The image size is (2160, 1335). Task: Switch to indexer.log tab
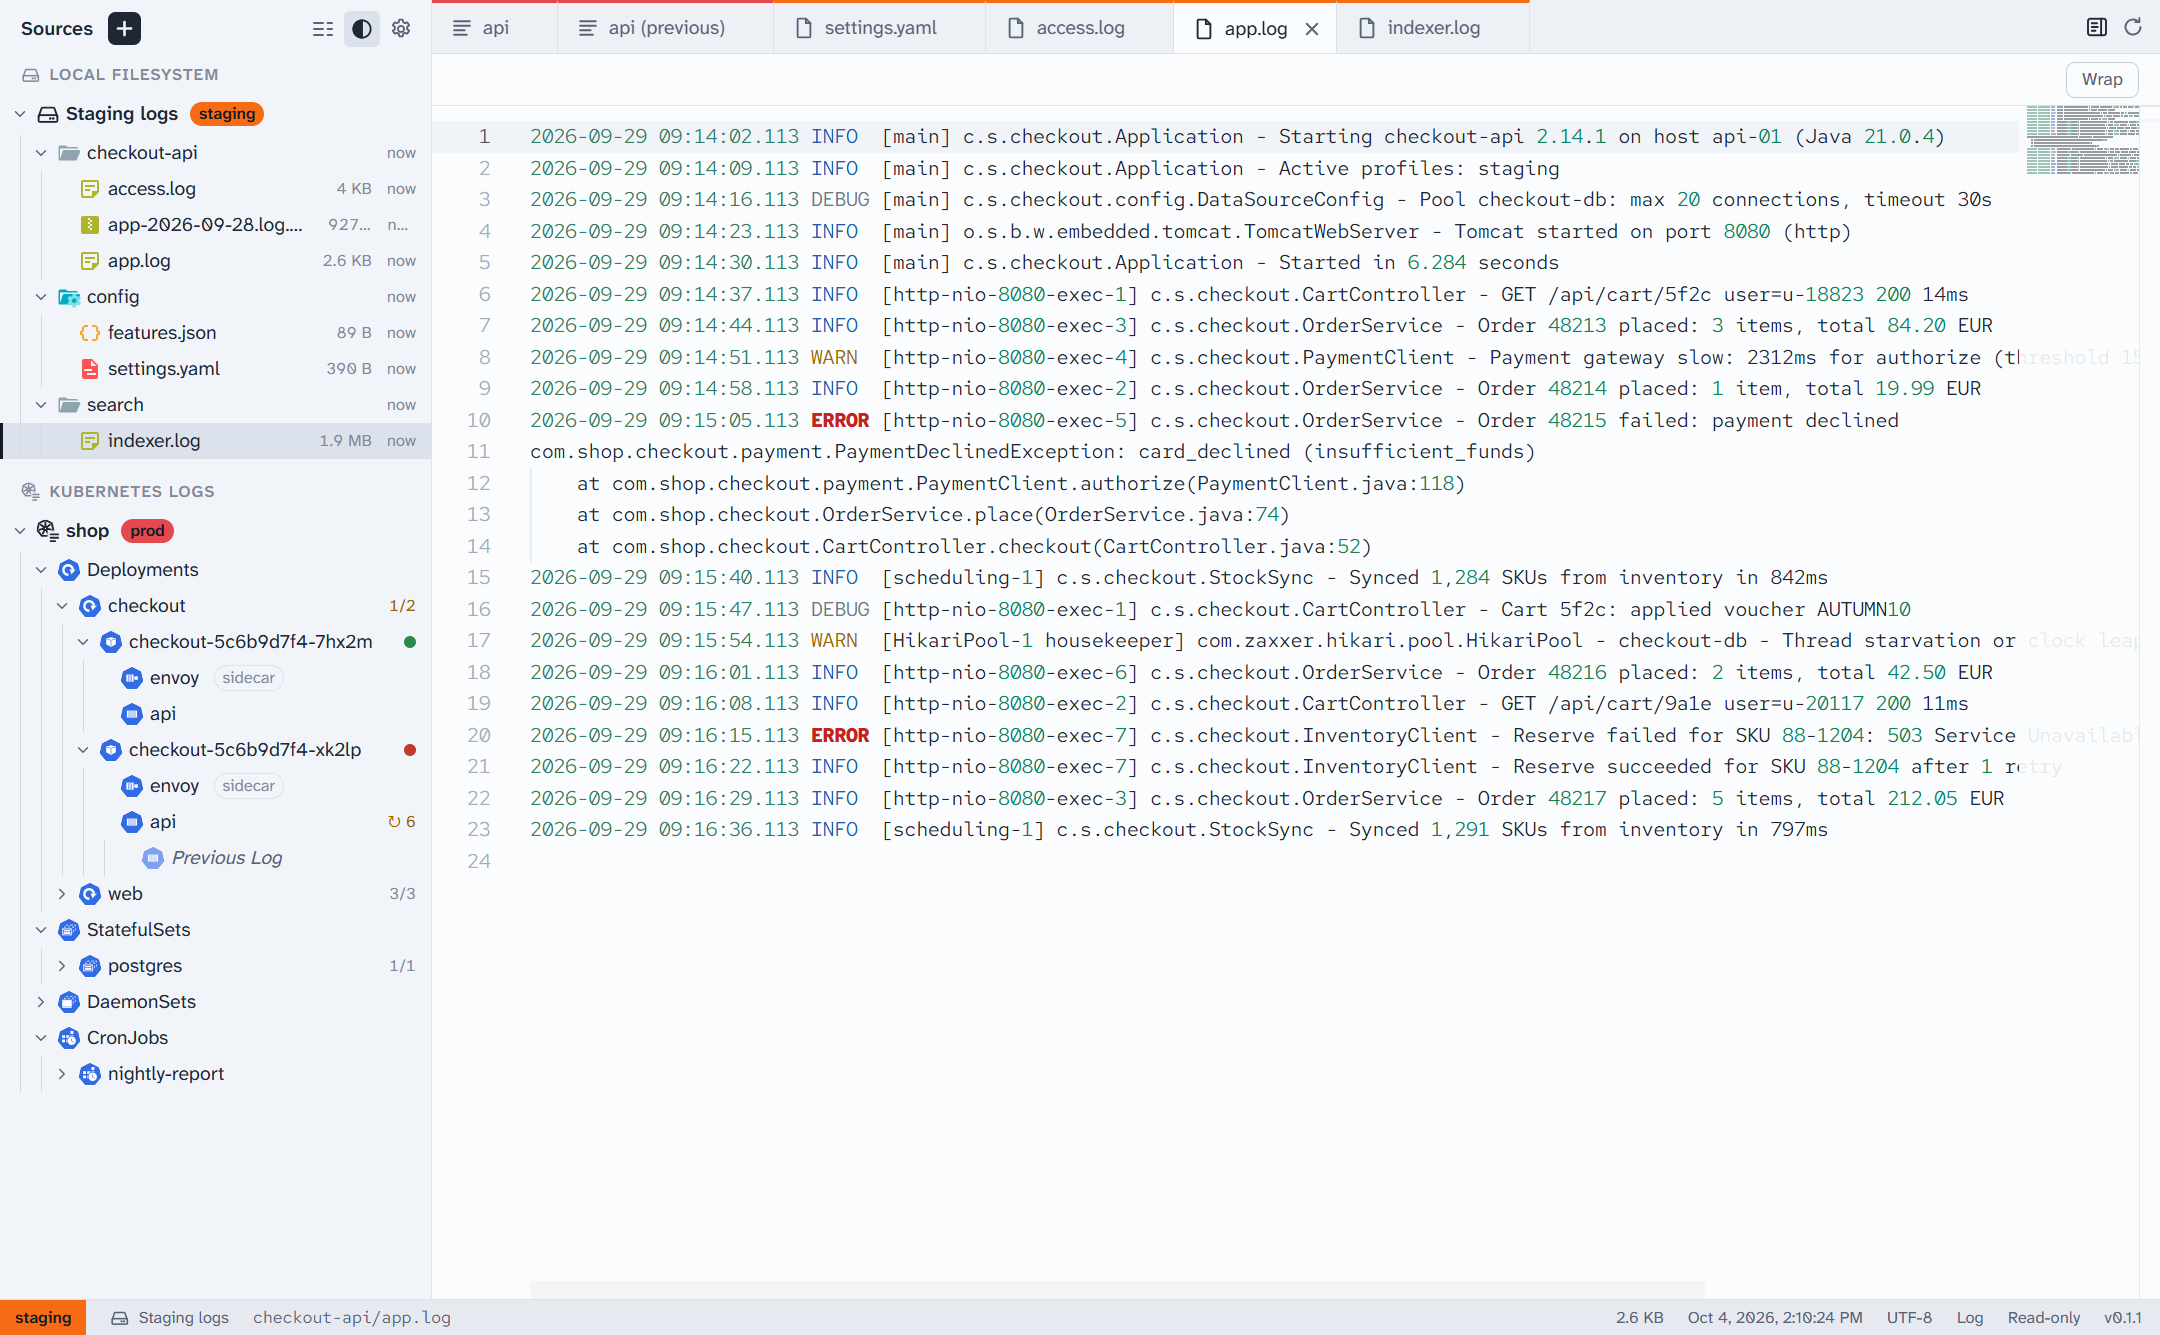click(1433, 28)
